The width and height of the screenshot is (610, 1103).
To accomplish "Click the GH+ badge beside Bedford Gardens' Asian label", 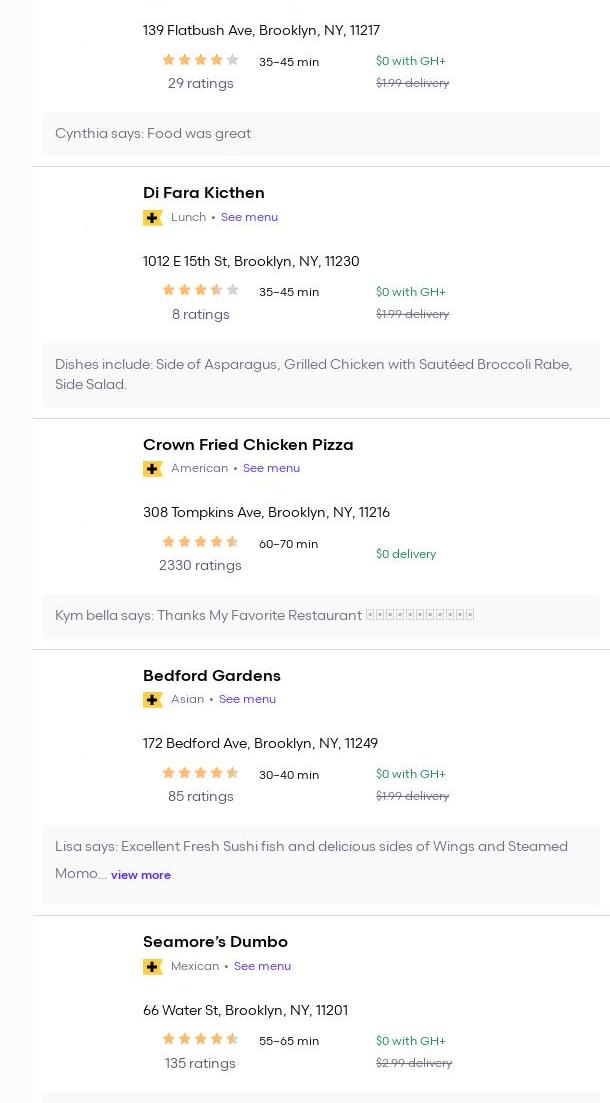I will pos(153,700).
